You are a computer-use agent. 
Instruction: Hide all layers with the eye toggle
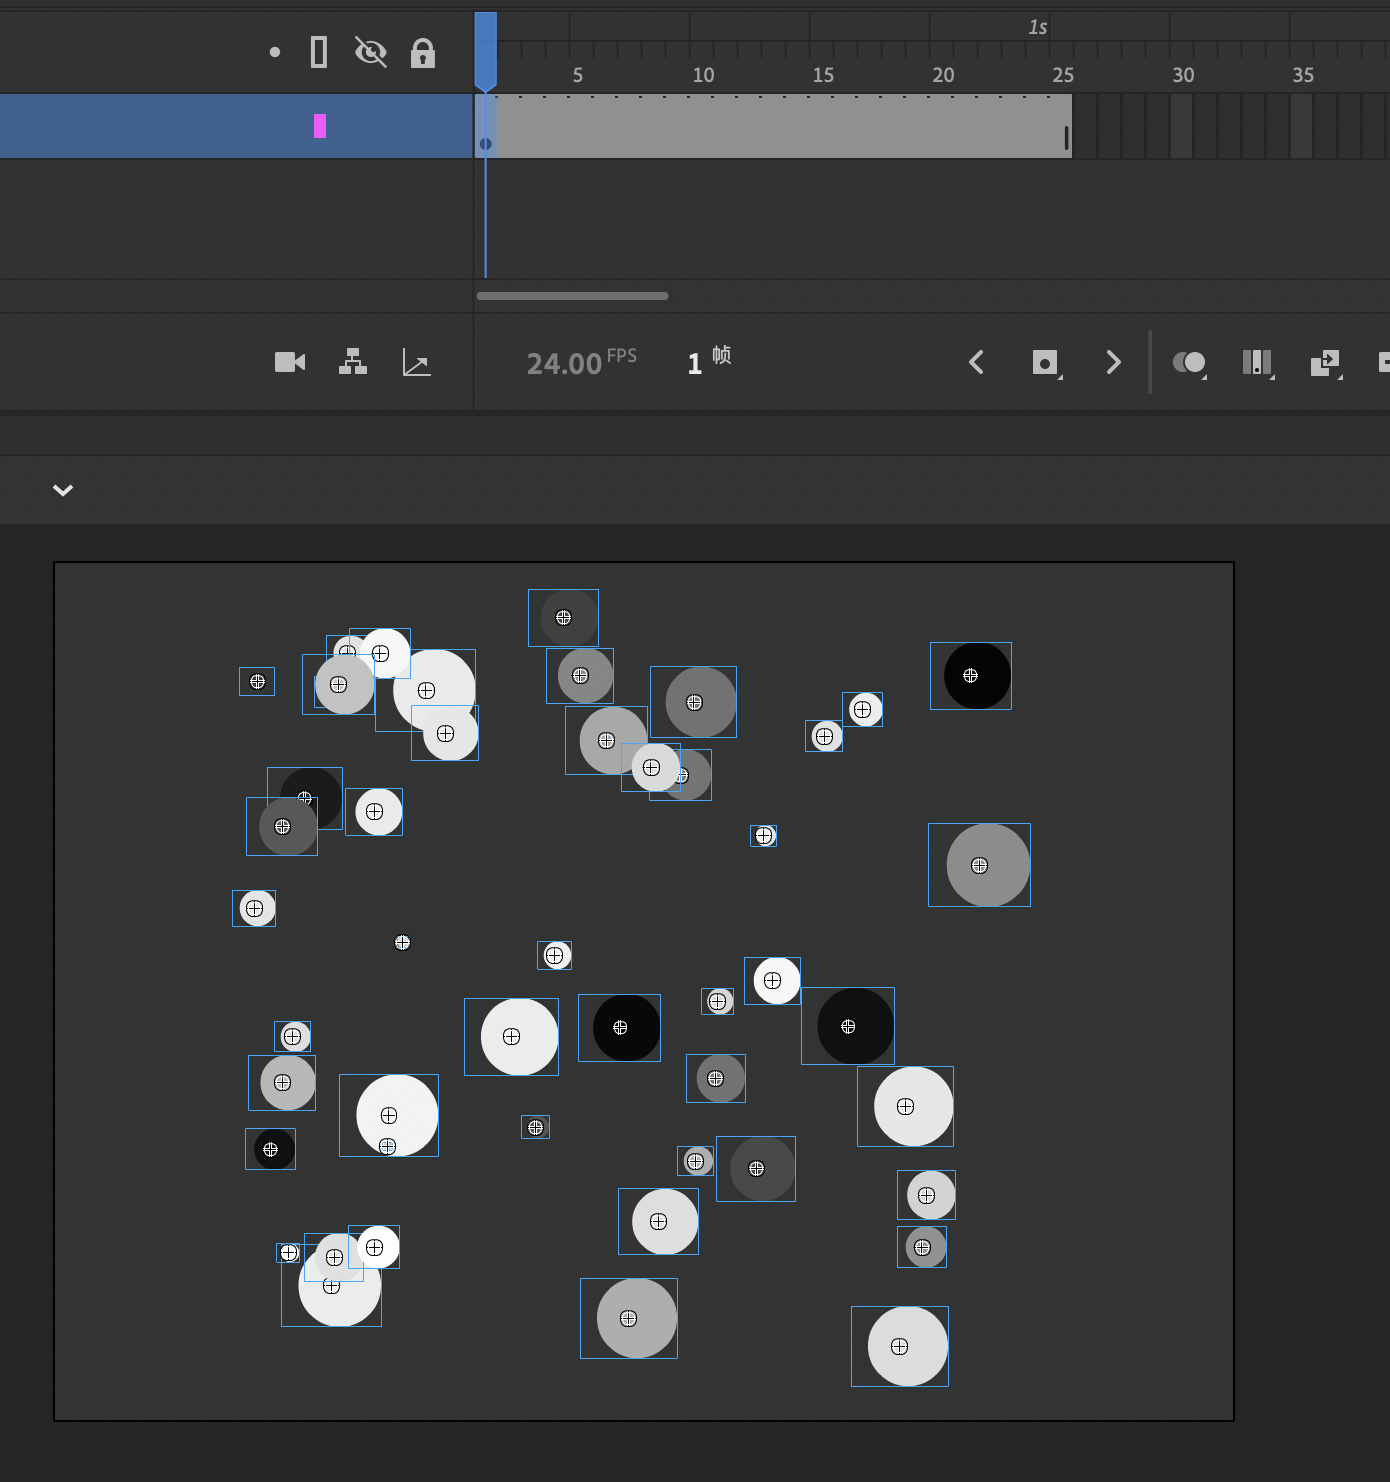point(368,52)
